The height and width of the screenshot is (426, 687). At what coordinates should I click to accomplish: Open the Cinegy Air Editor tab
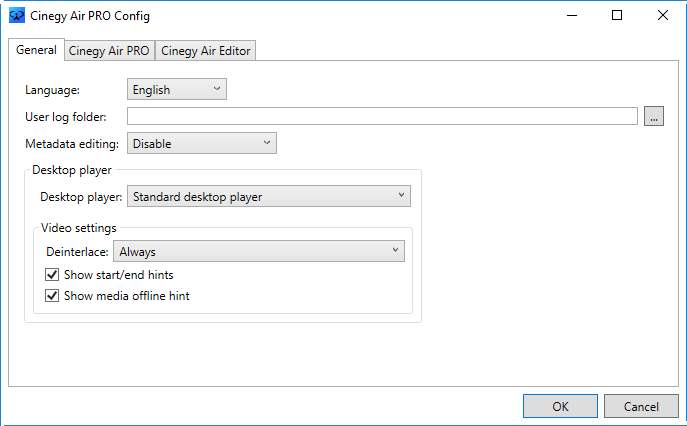(205, 51)
